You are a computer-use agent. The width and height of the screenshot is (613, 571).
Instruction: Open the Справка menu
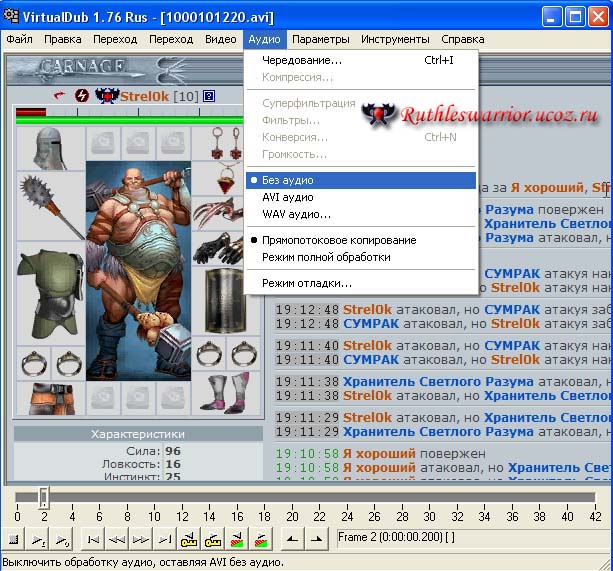click(462, 39)
